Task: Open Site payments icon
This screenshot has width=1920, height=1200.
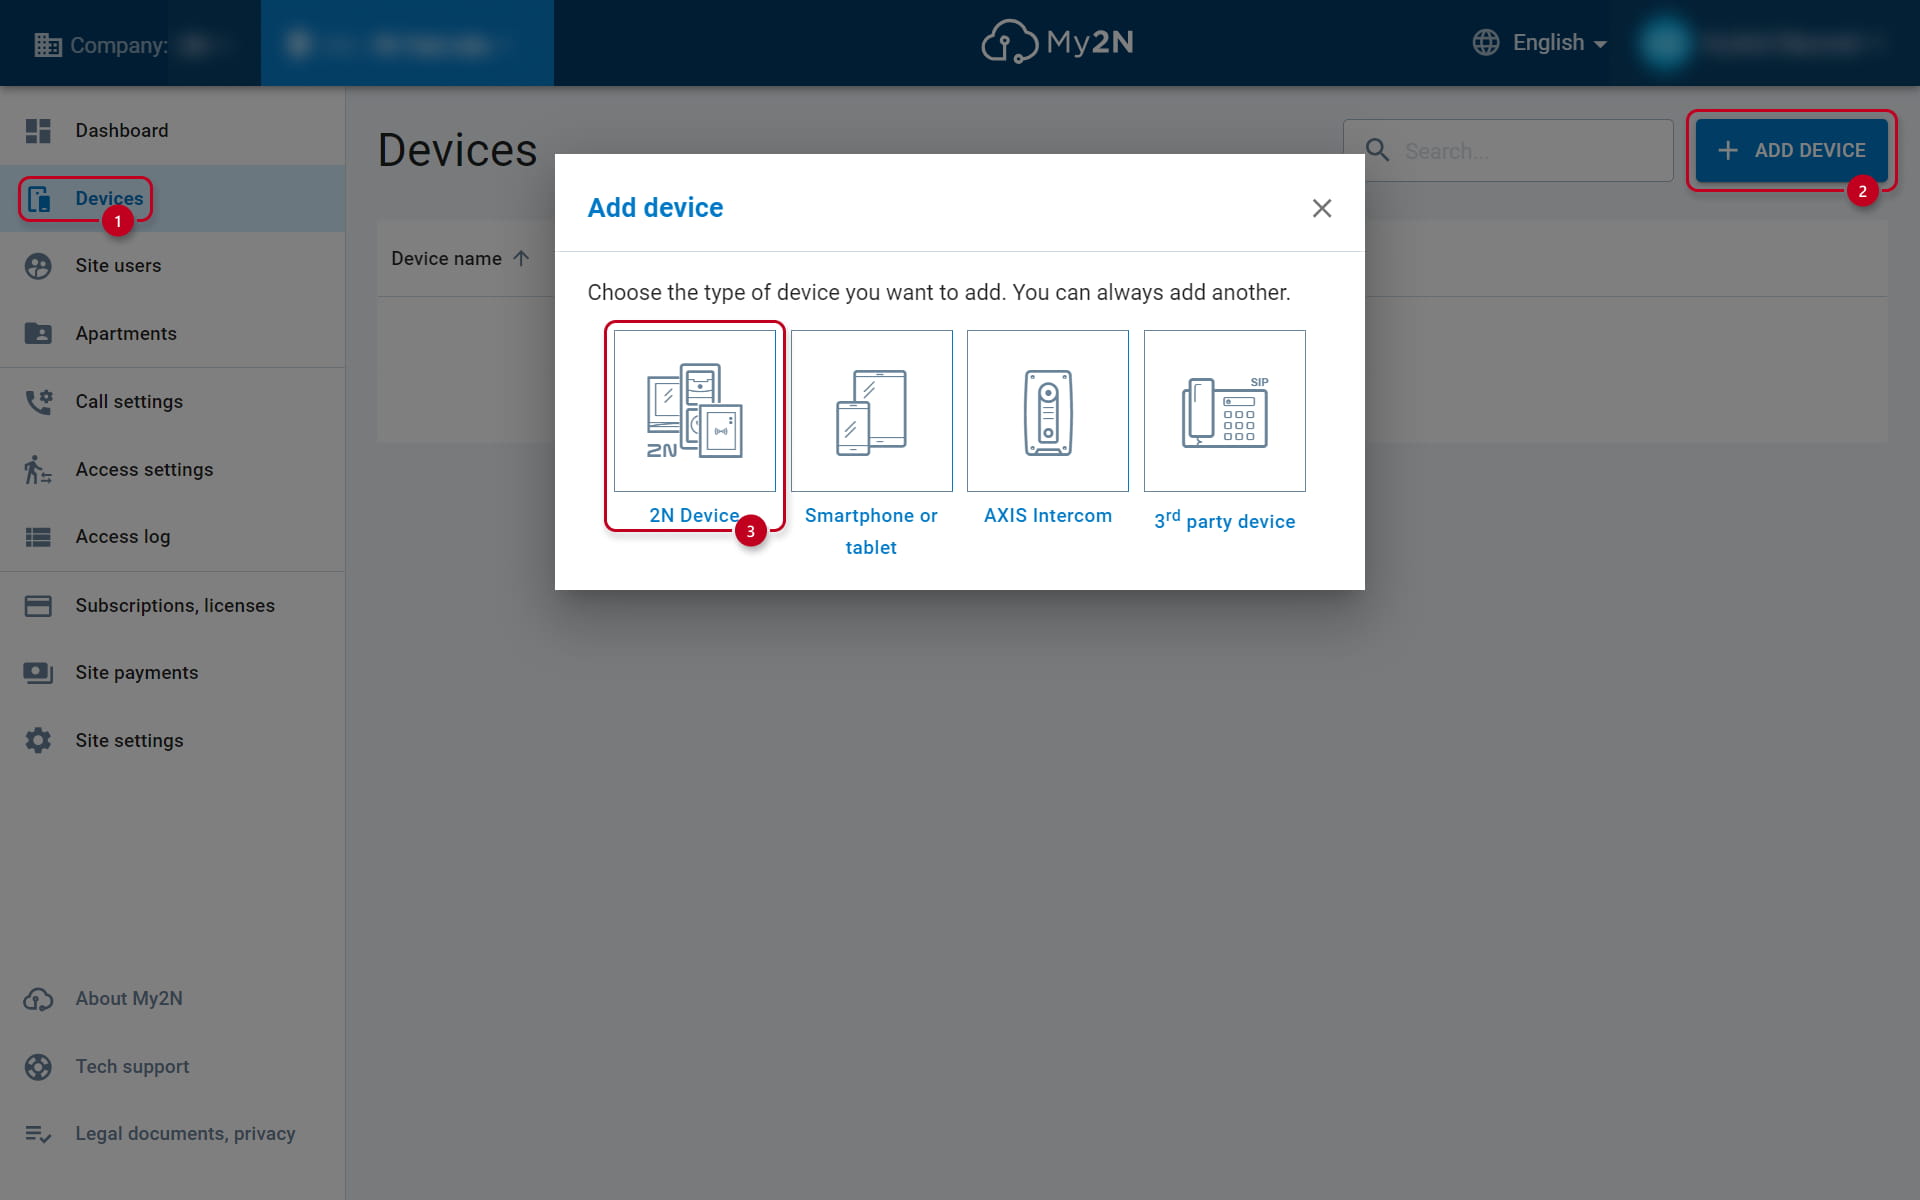Action: tap(38, 673)
